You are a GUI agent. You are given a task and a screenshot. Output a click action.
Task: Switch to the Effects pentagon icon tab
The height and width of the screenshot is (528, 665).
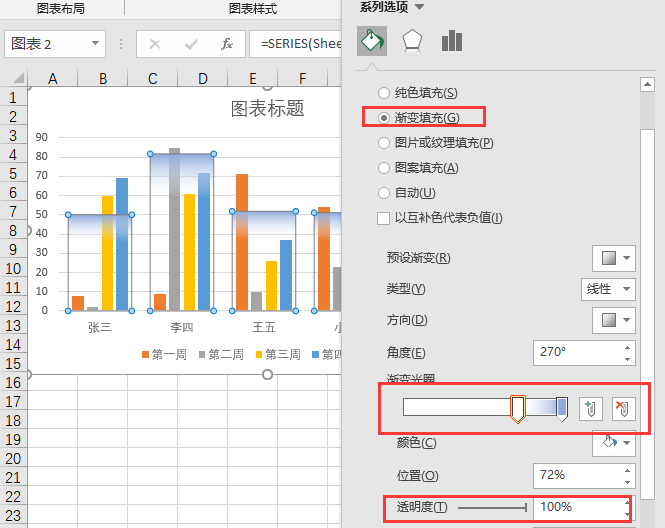tap(412, 41)
